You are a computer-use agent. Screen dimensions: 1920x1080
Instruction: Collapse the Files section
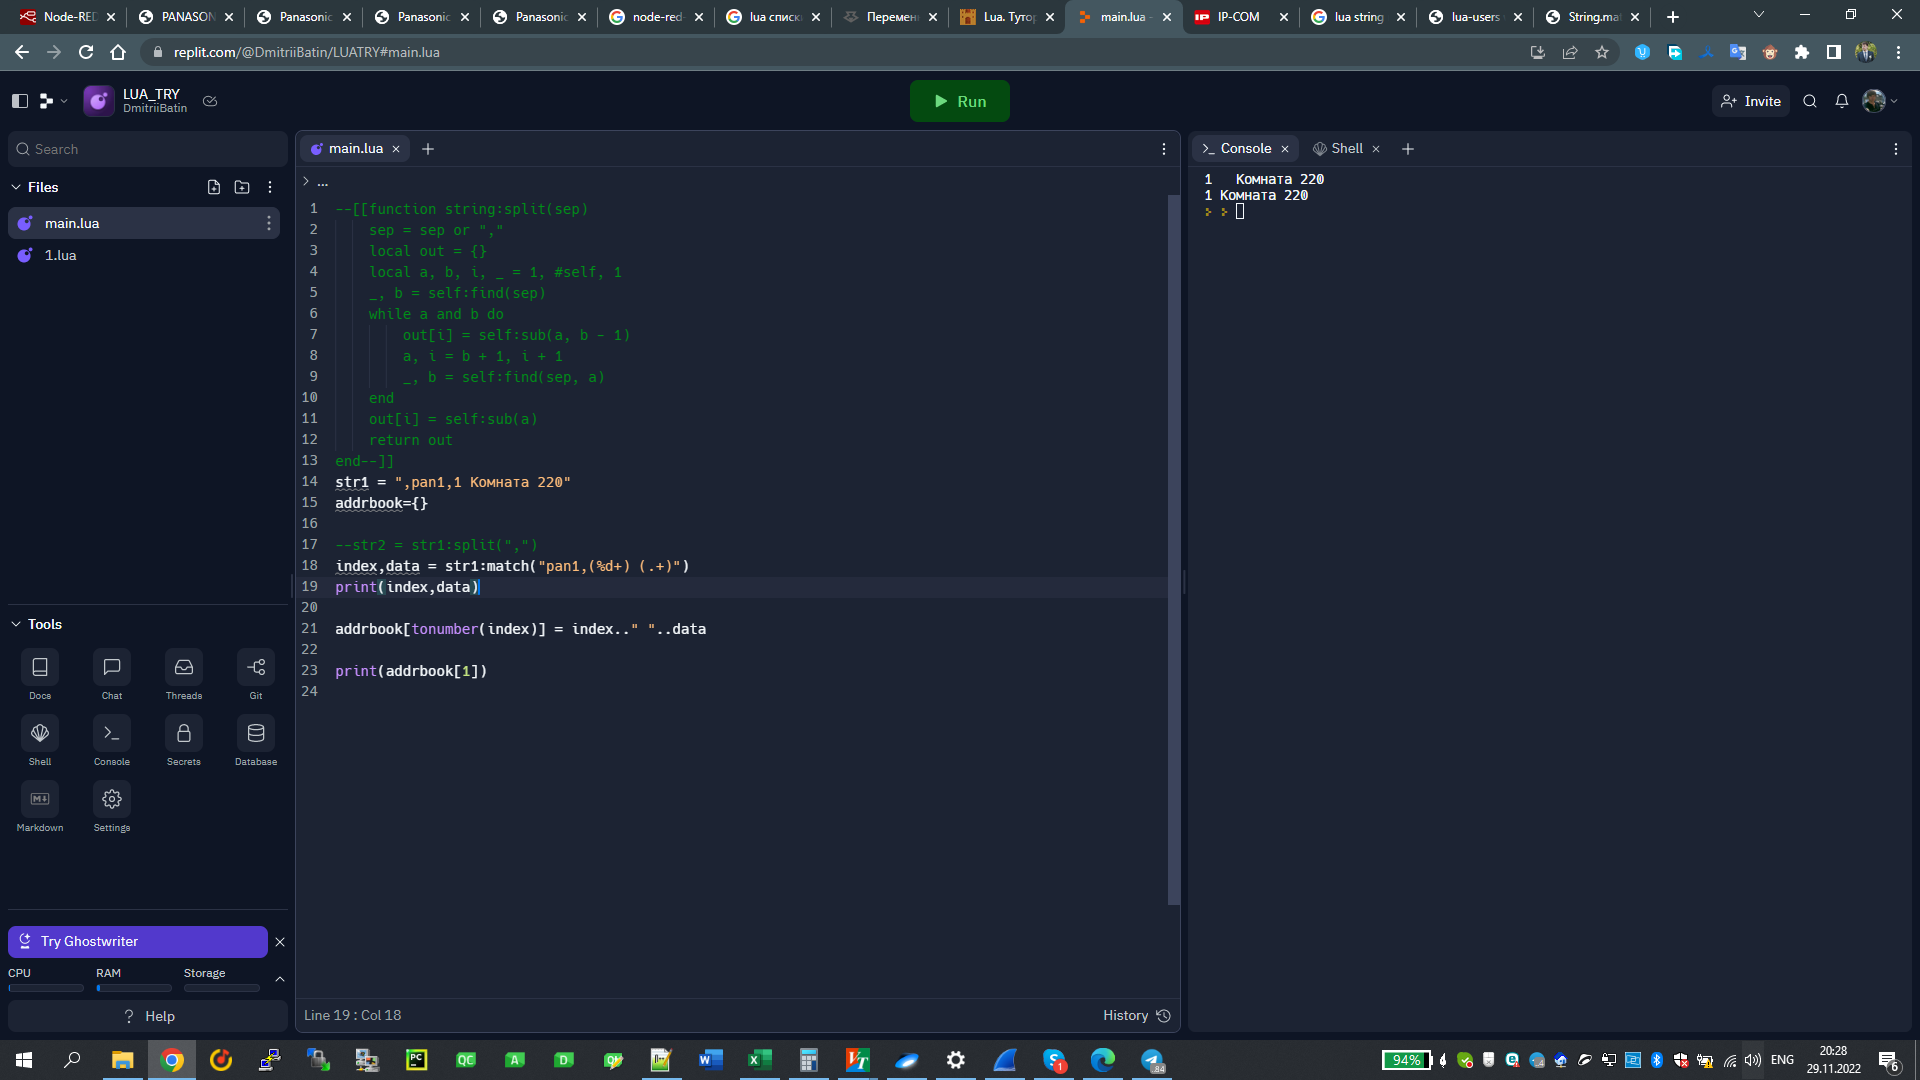pos(16,187)
